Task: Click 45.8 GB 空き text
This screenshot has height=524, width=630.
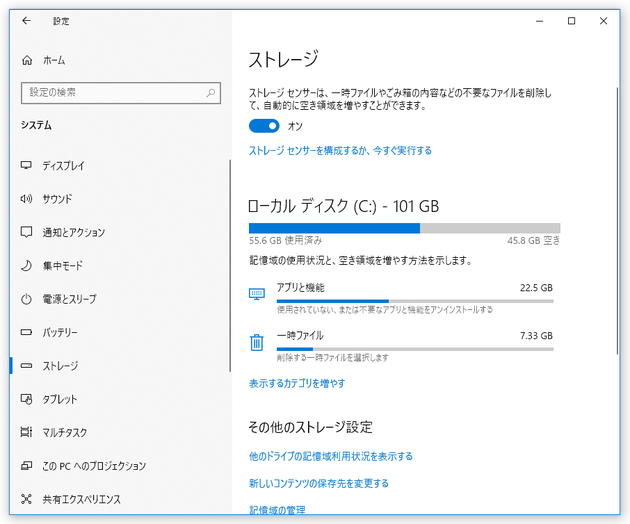Action: [533, 240]
